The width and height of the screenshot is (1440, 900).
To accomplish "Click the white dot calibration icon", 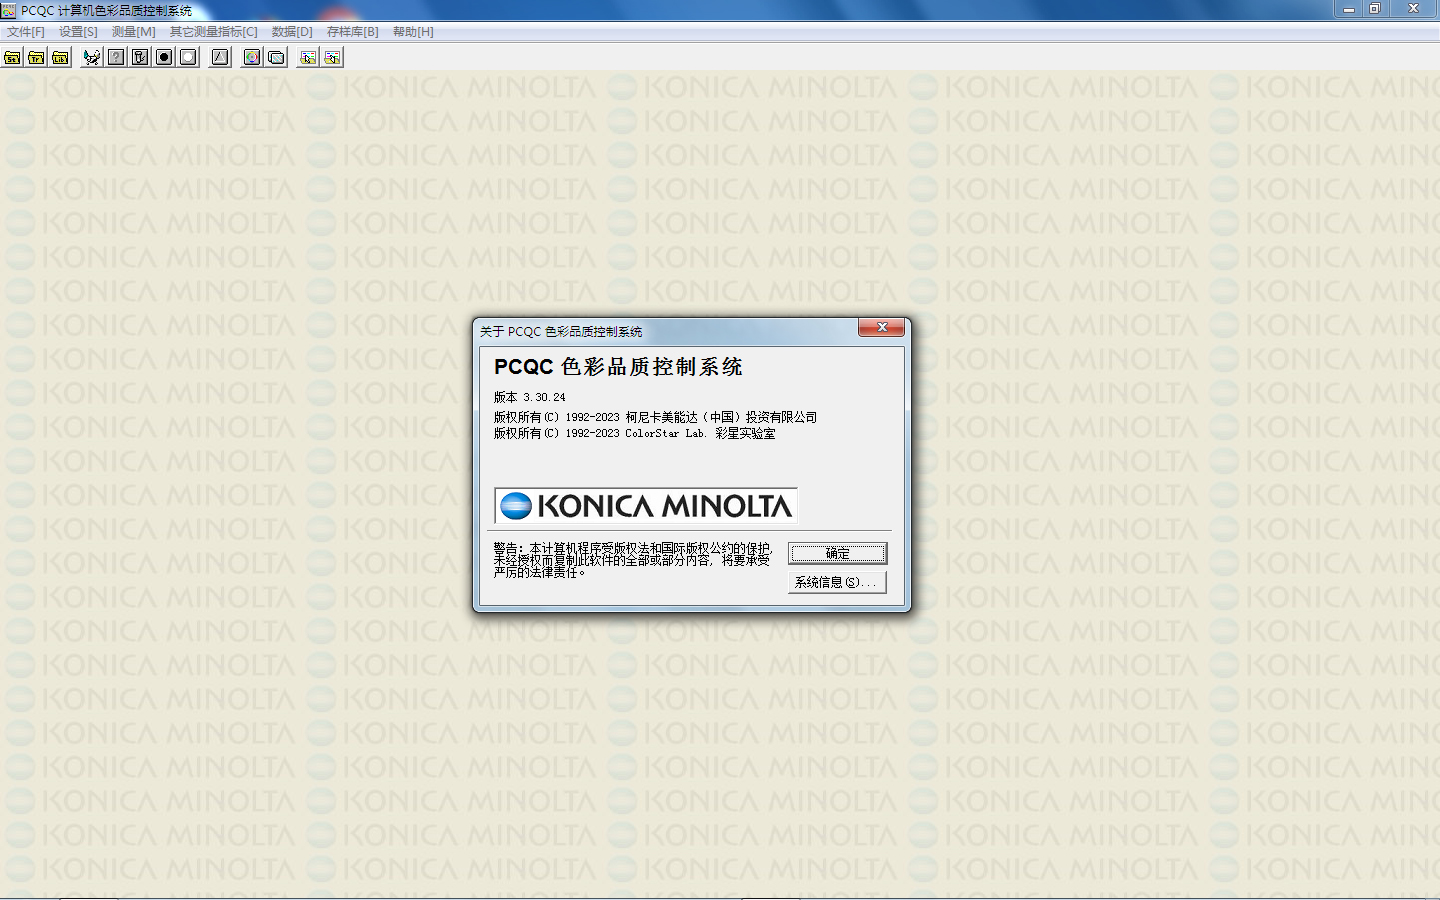I will pyautogui.click(x=188, y=57).
